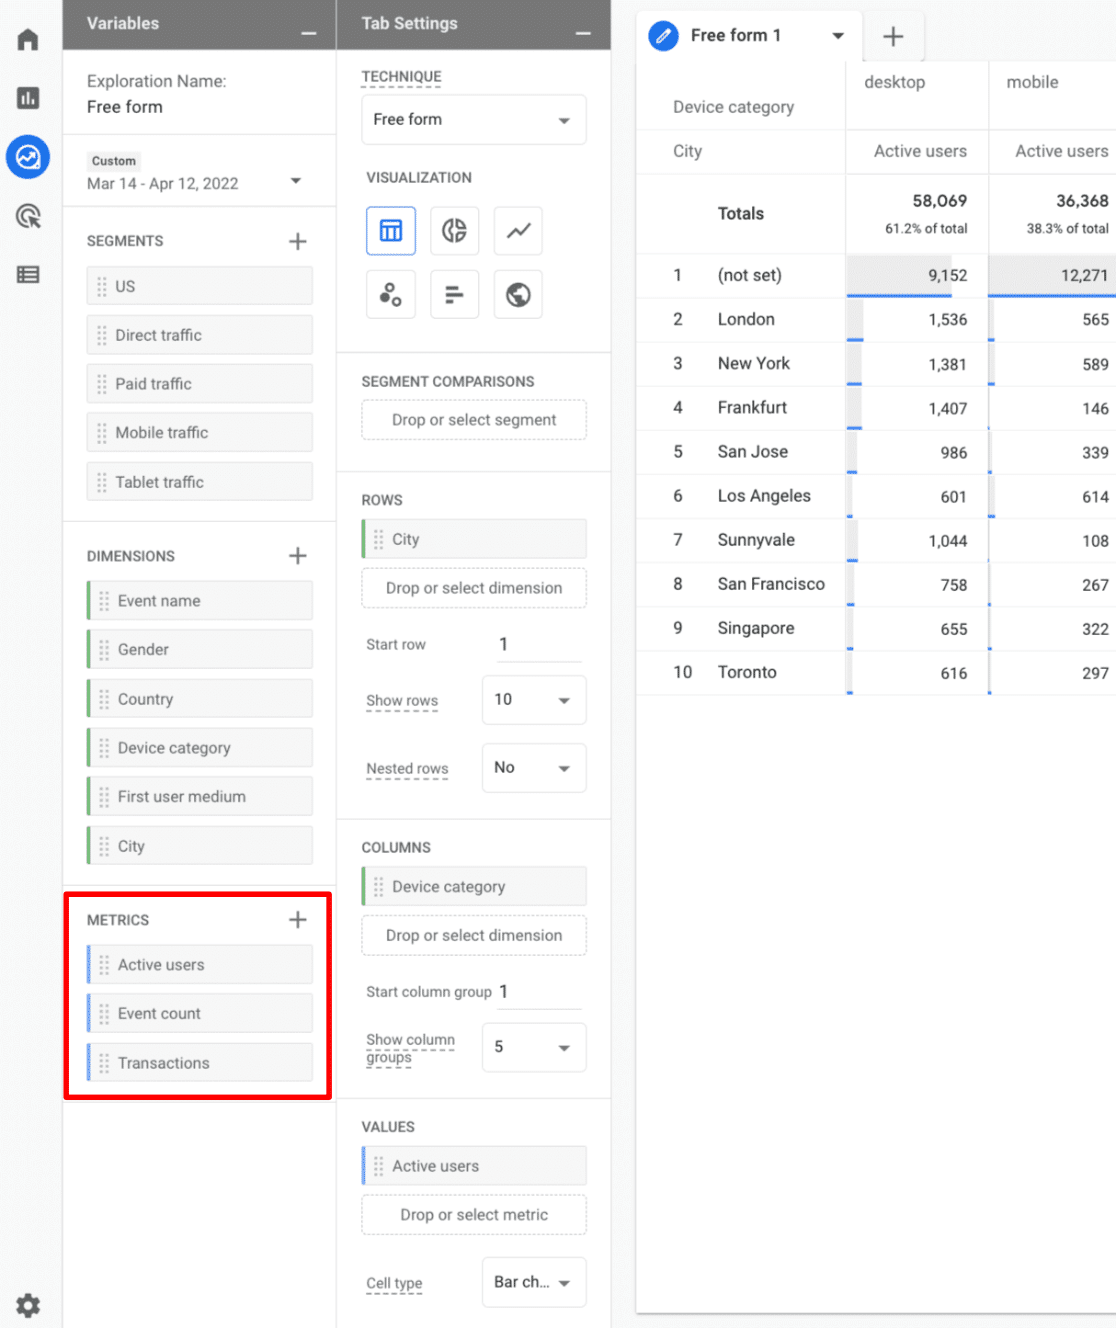
Task: Open the Nested rows dropdown
Action: click(533, 768)
